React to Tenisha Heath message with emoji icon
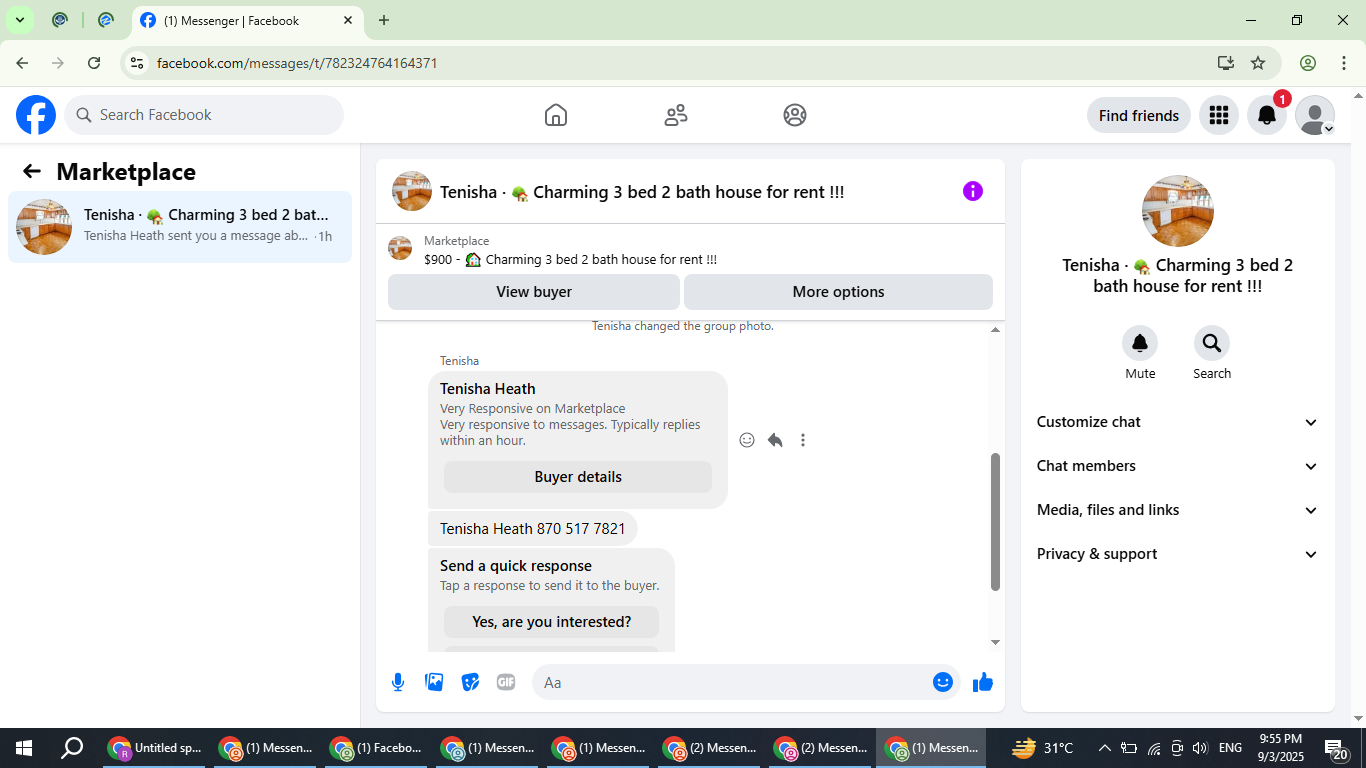This screenshot has width=1366, height=768. tap(747, 440)
